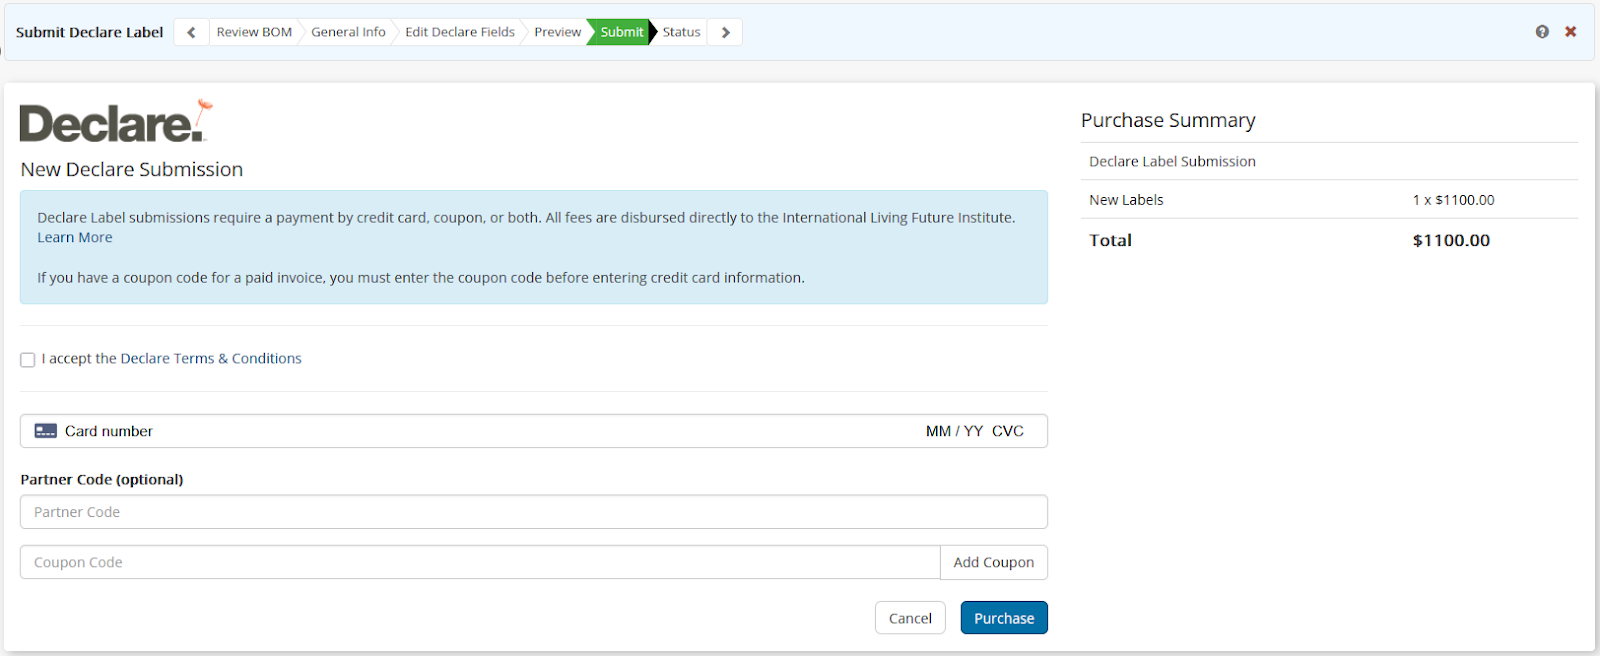The height and width of the screenshot is (656, 1600).
Task: Focus the Partner Code input
Action: click(534, 512)
